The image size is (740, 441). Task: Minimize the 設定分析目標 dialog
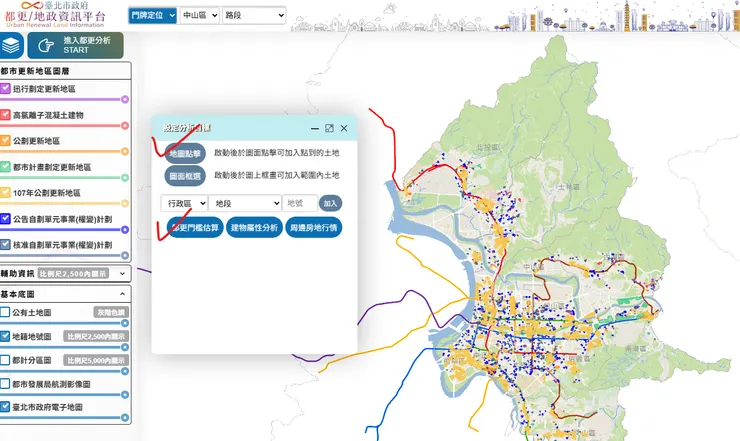pos(315,128)
